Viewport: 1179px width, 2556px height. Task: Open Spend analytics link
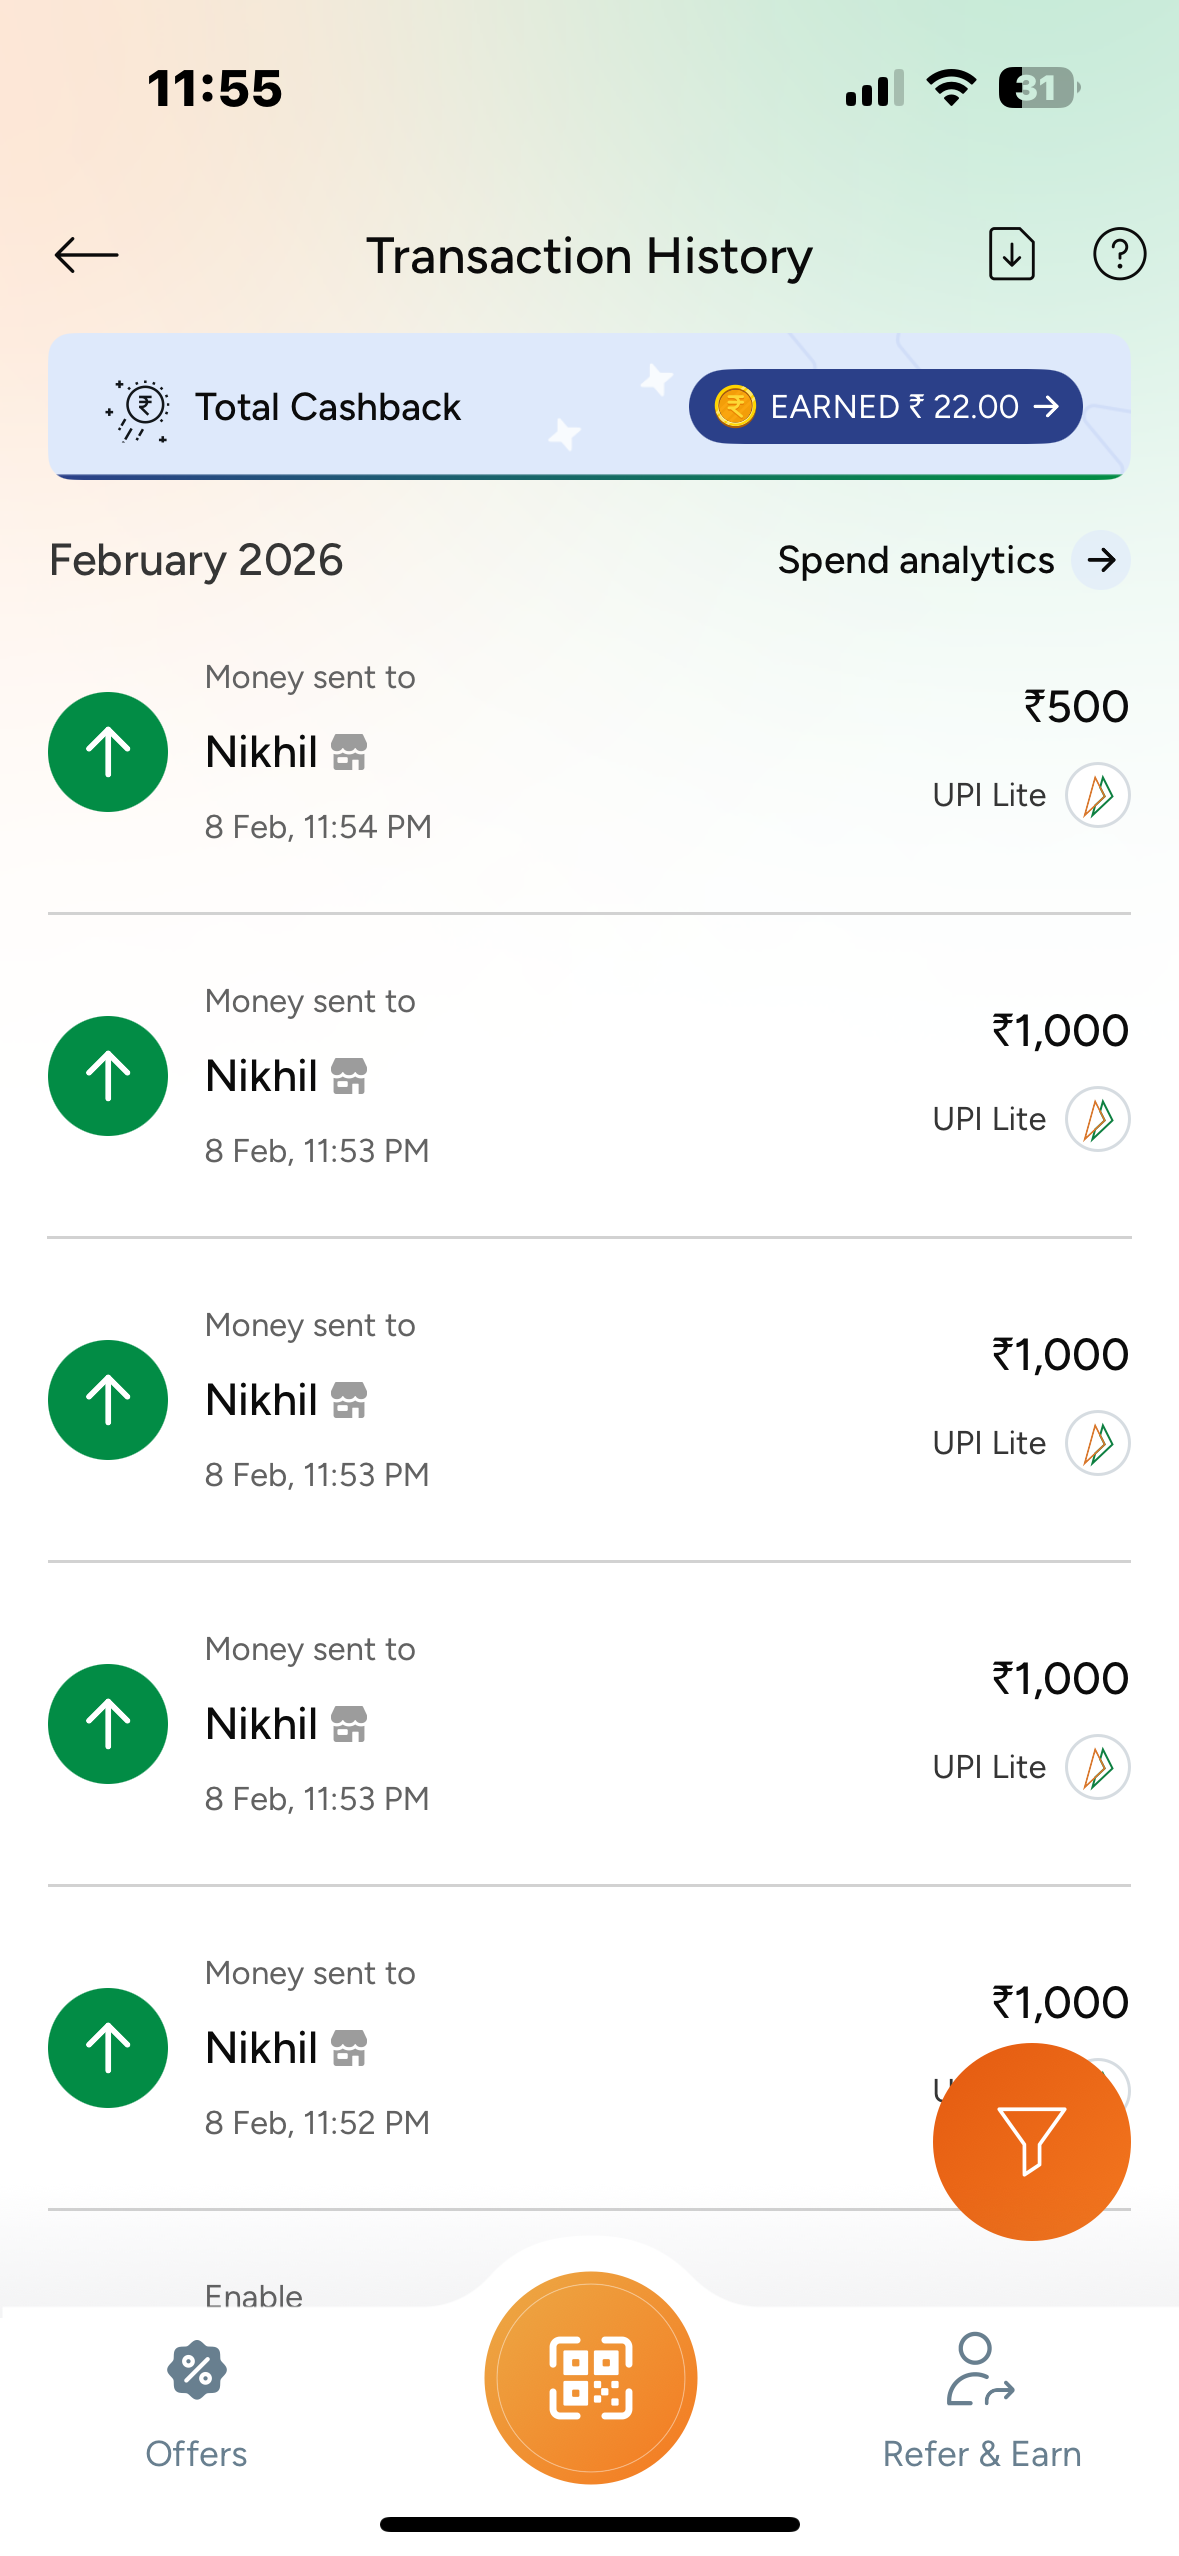[916, 561]
